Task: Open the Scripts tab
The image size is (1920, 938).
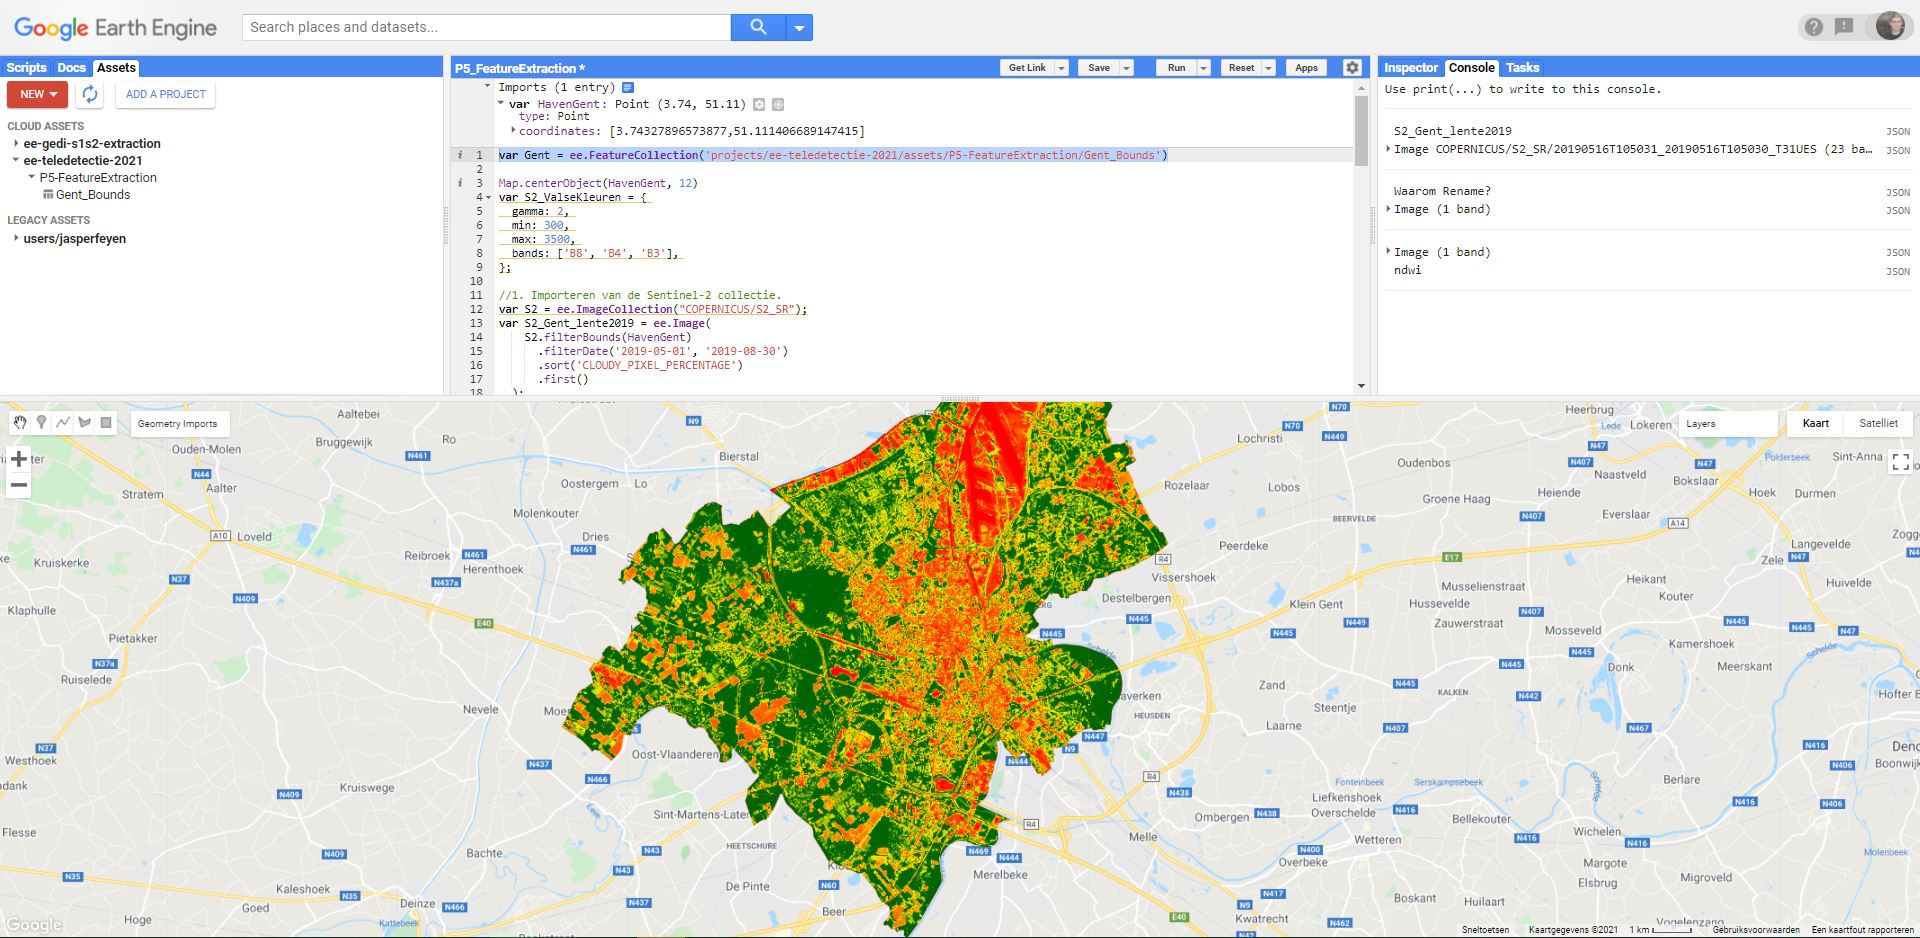Action: [x=26, y=68]
